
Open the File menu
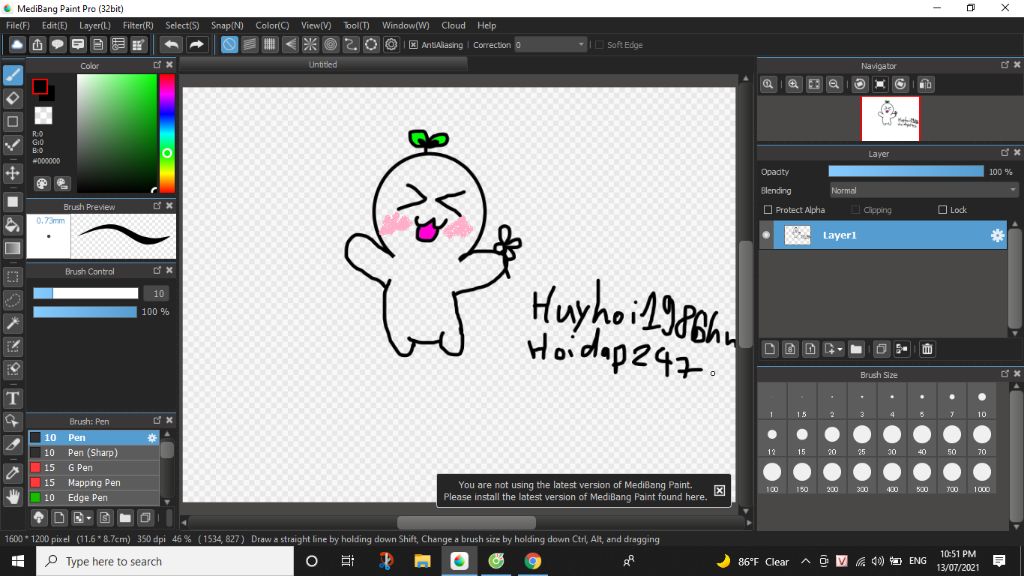point(18,25)
